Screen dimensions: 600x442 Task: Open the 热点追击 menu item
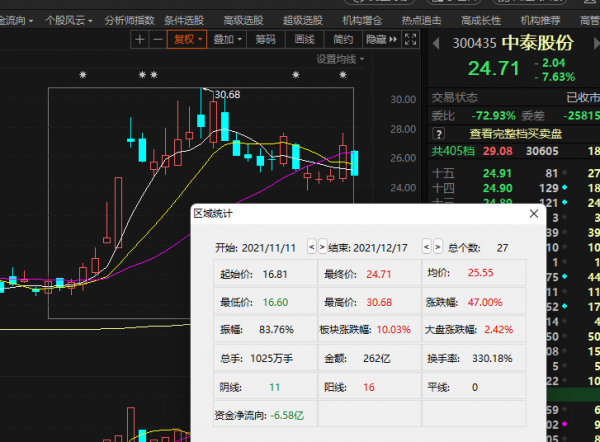pyautogui.click(x=421, y=20)
